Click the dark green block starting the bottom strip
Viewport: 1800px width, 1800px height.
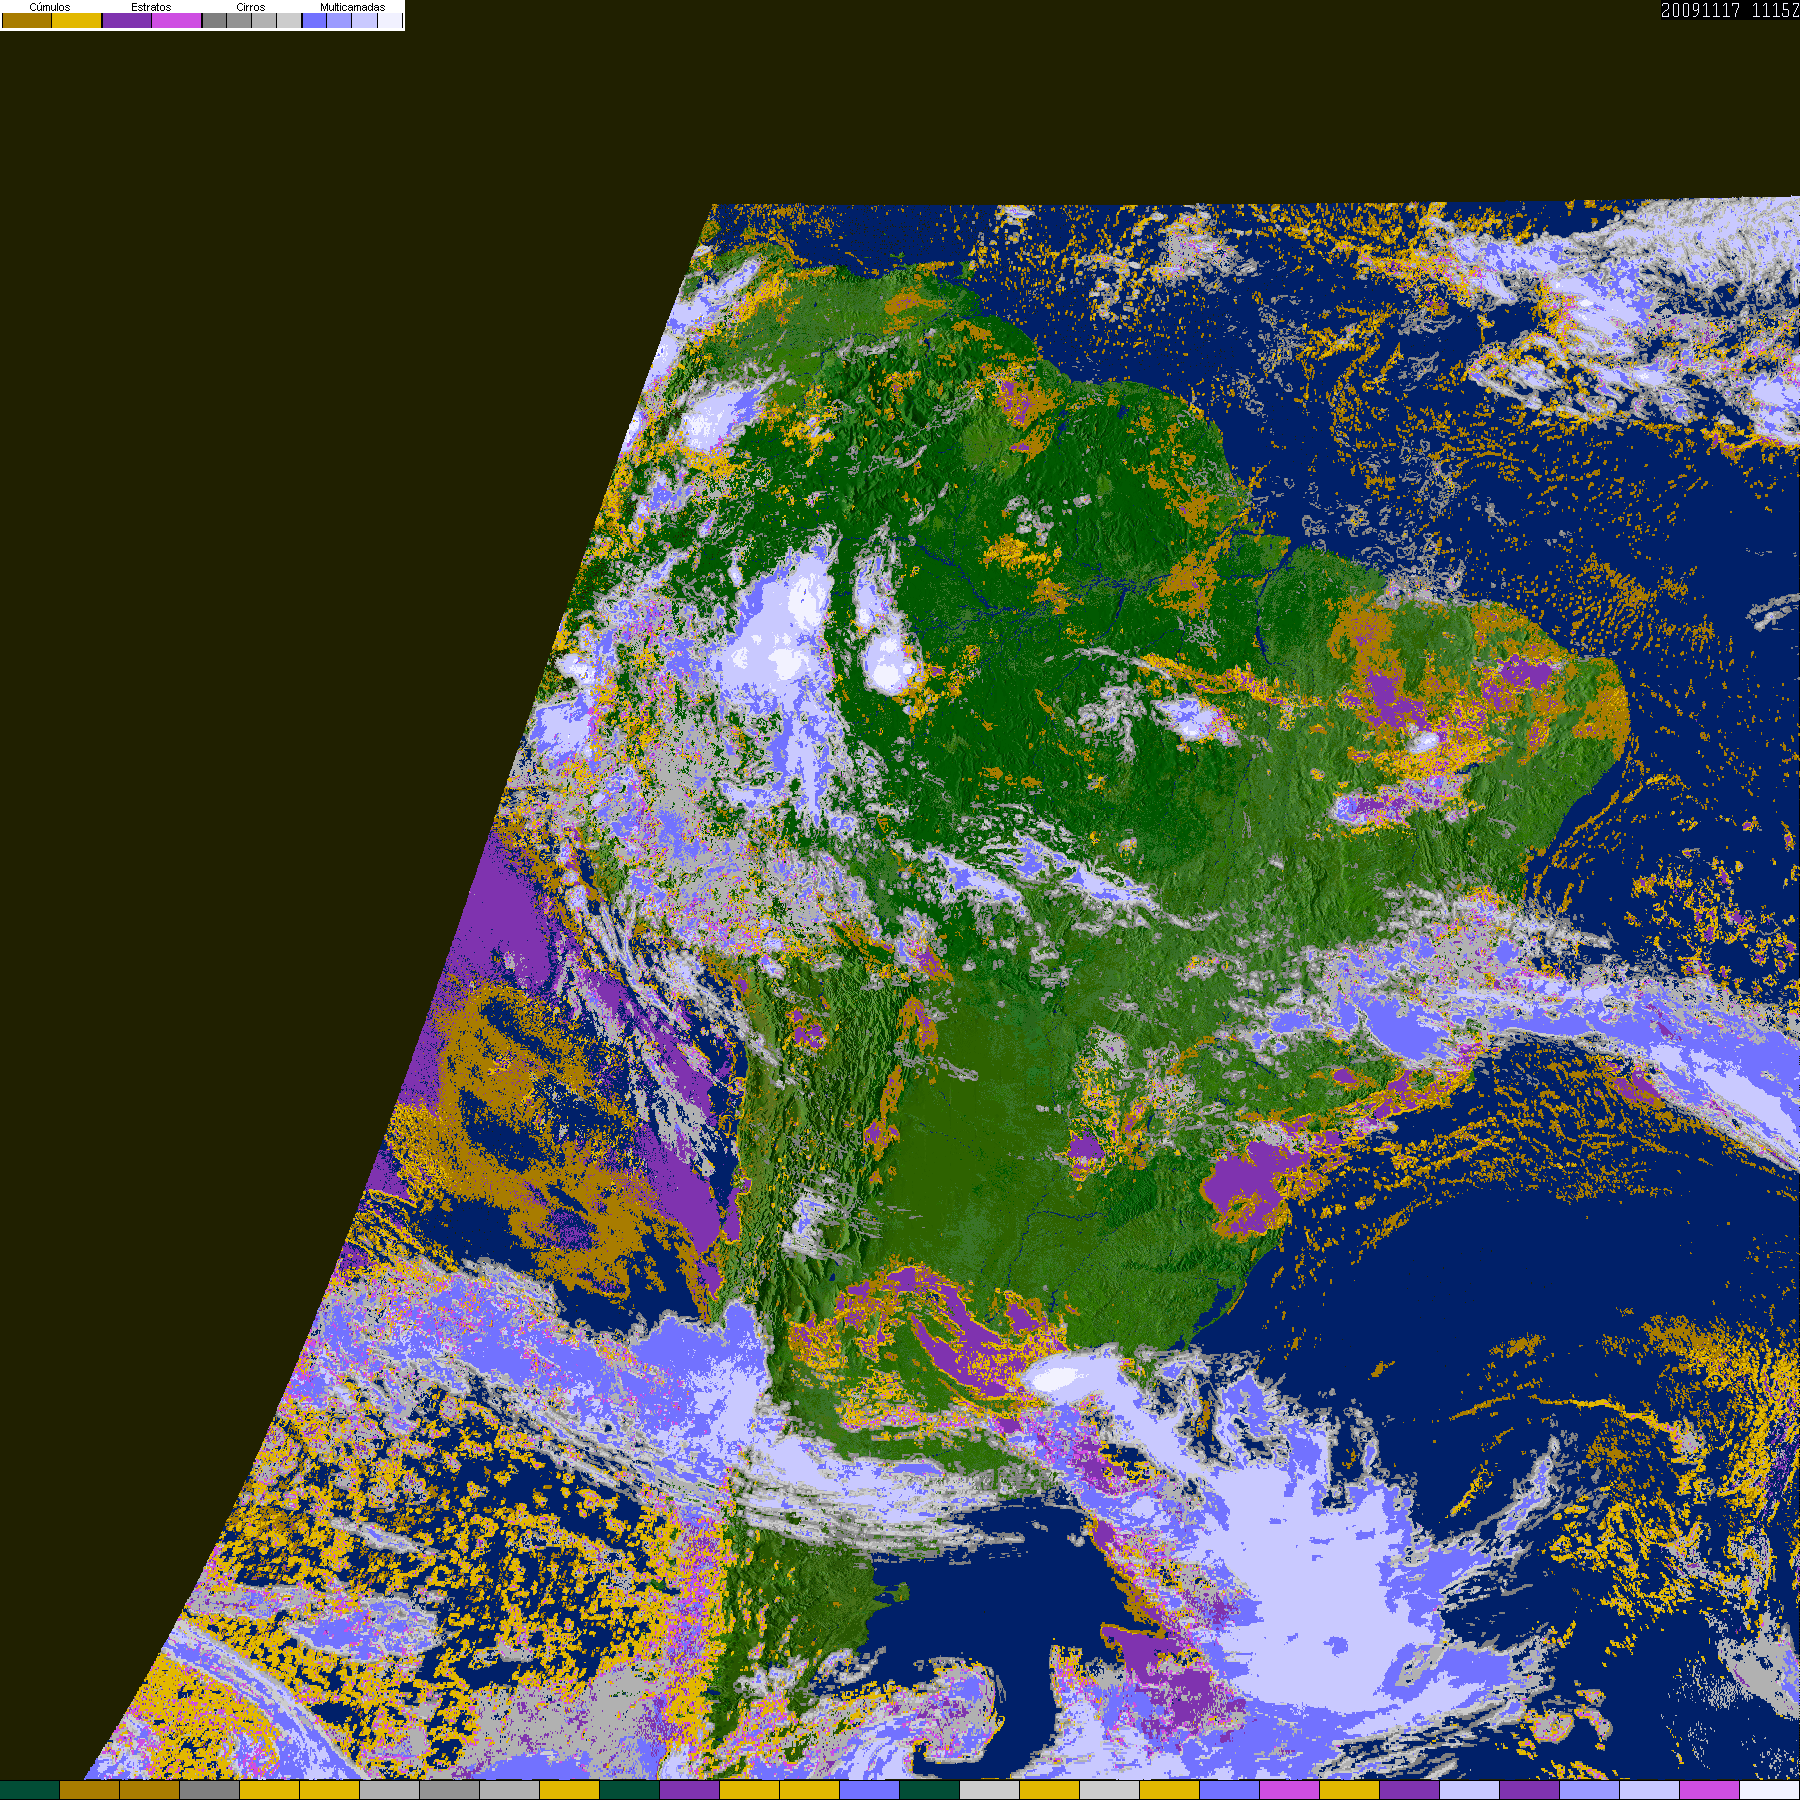click(x=29, y=1790)
